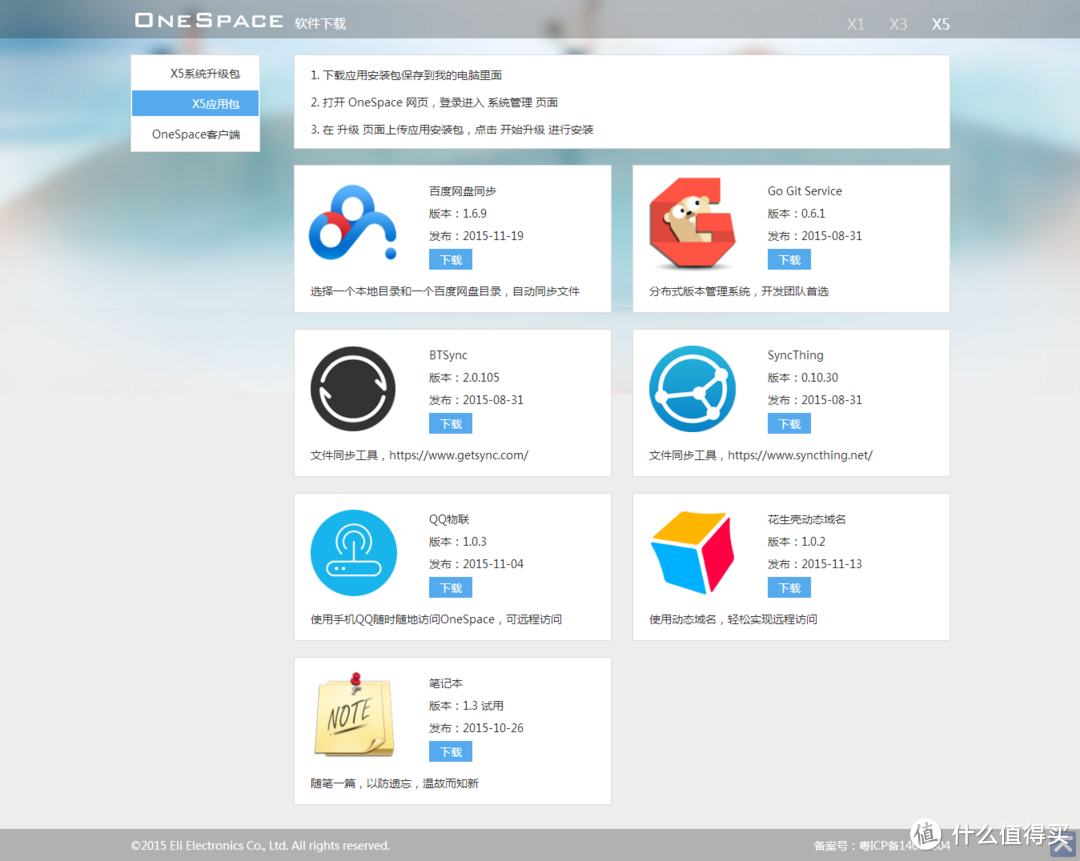Download 花生壳动态域名 package

click(789, 588)
